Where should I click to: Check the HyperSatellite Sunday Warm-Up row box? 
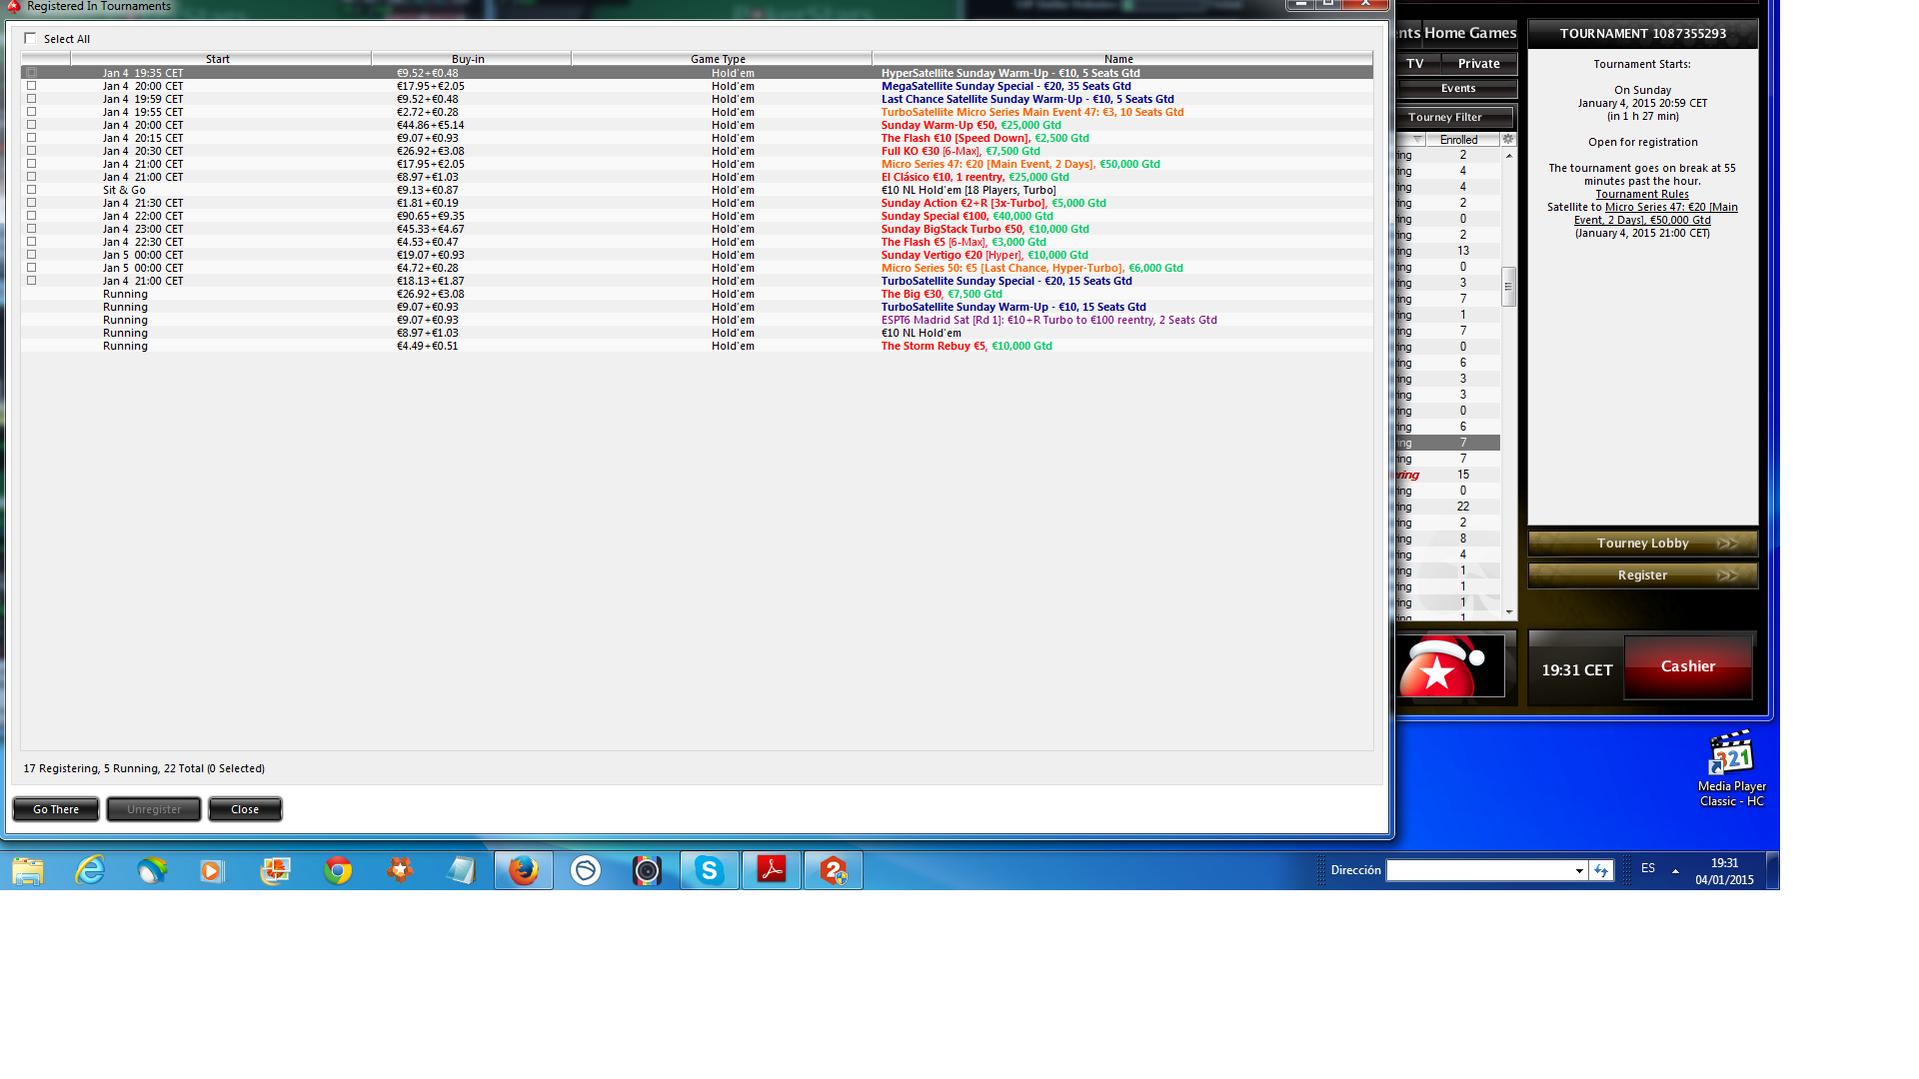click(32, 73)
